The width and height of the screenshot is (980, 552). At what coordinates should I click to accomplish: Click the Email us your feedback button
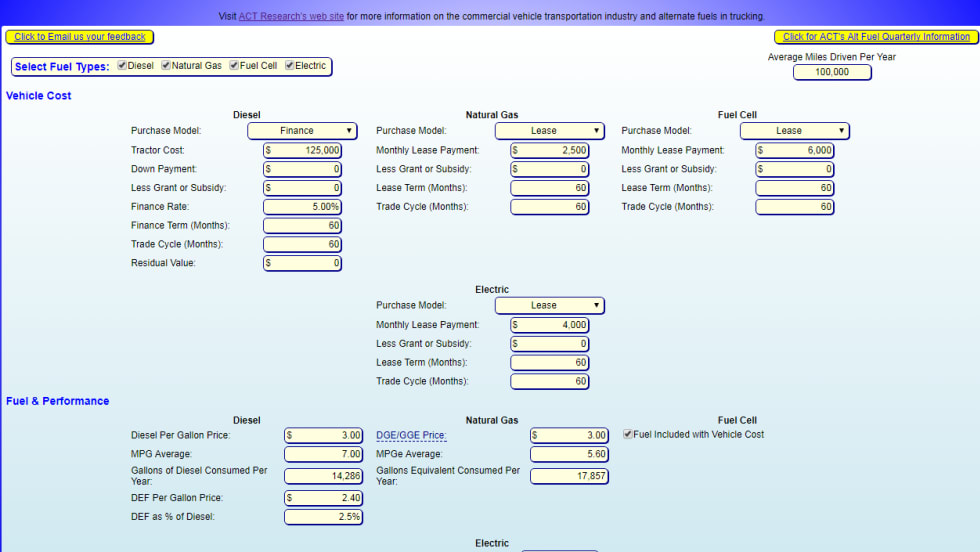click(x=79, y=37)
